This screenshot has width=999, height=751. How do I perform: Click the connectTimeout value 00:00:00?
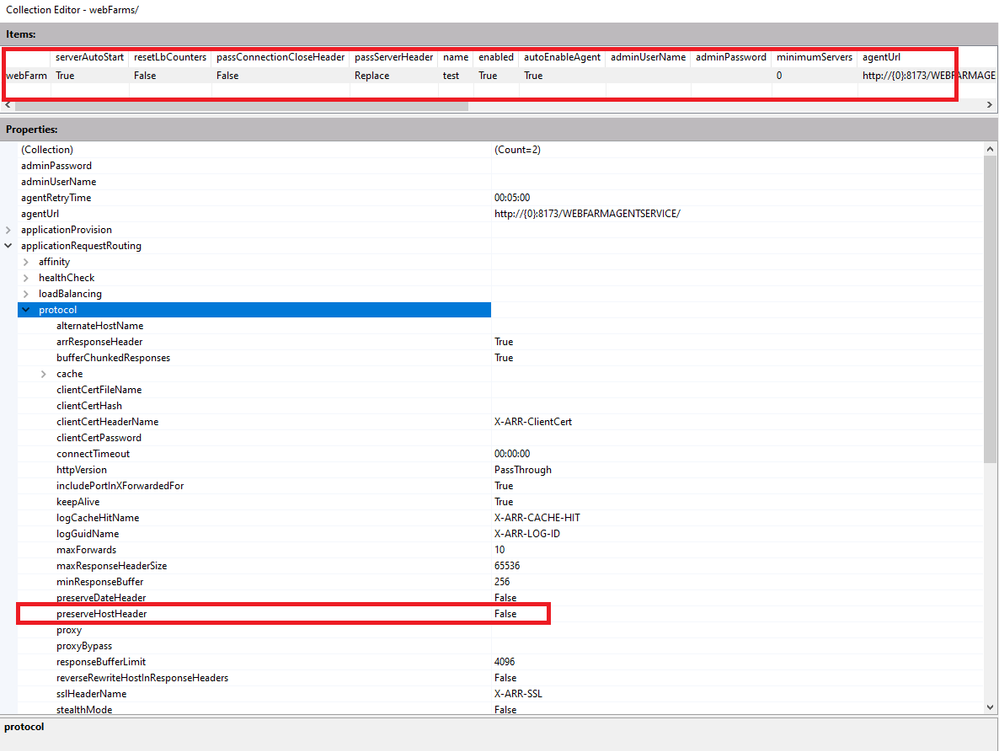512,454
